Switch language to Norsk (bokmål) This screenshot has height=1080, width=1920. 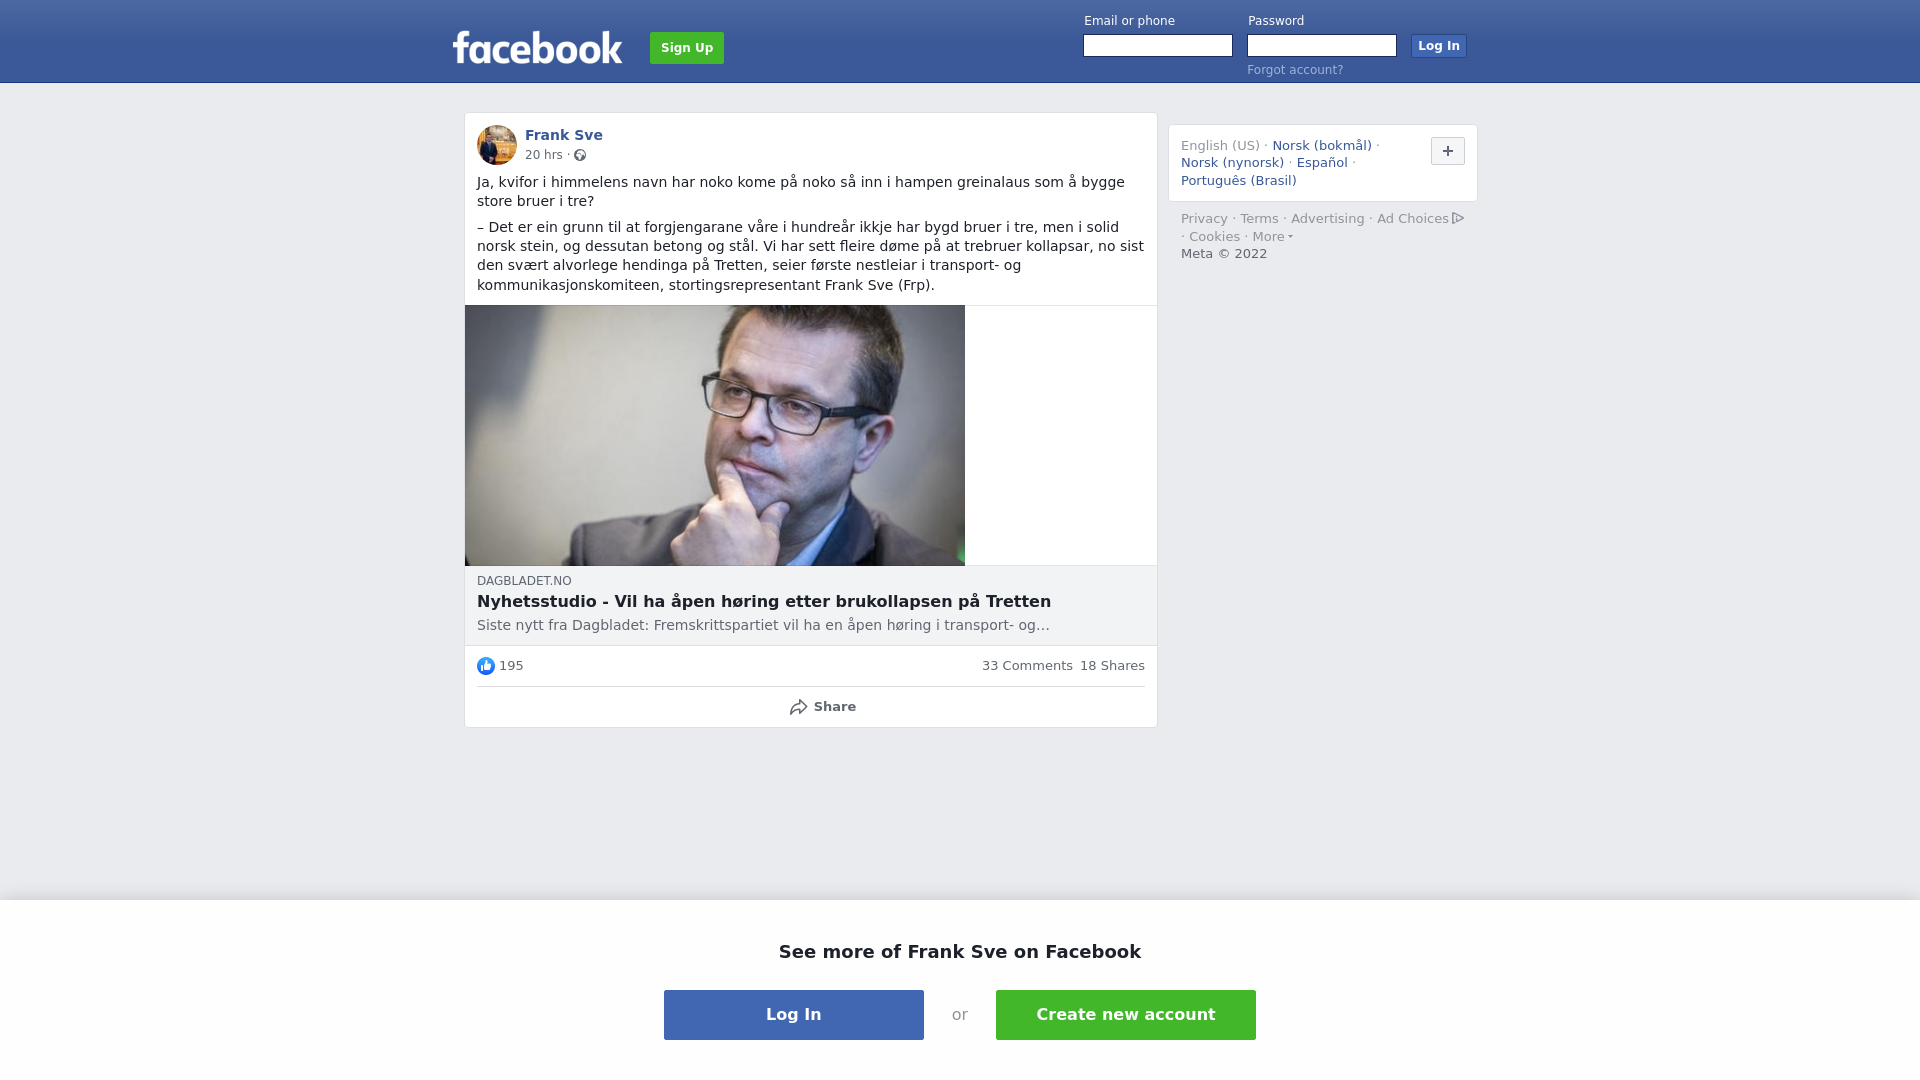(x=1322, y=146)
